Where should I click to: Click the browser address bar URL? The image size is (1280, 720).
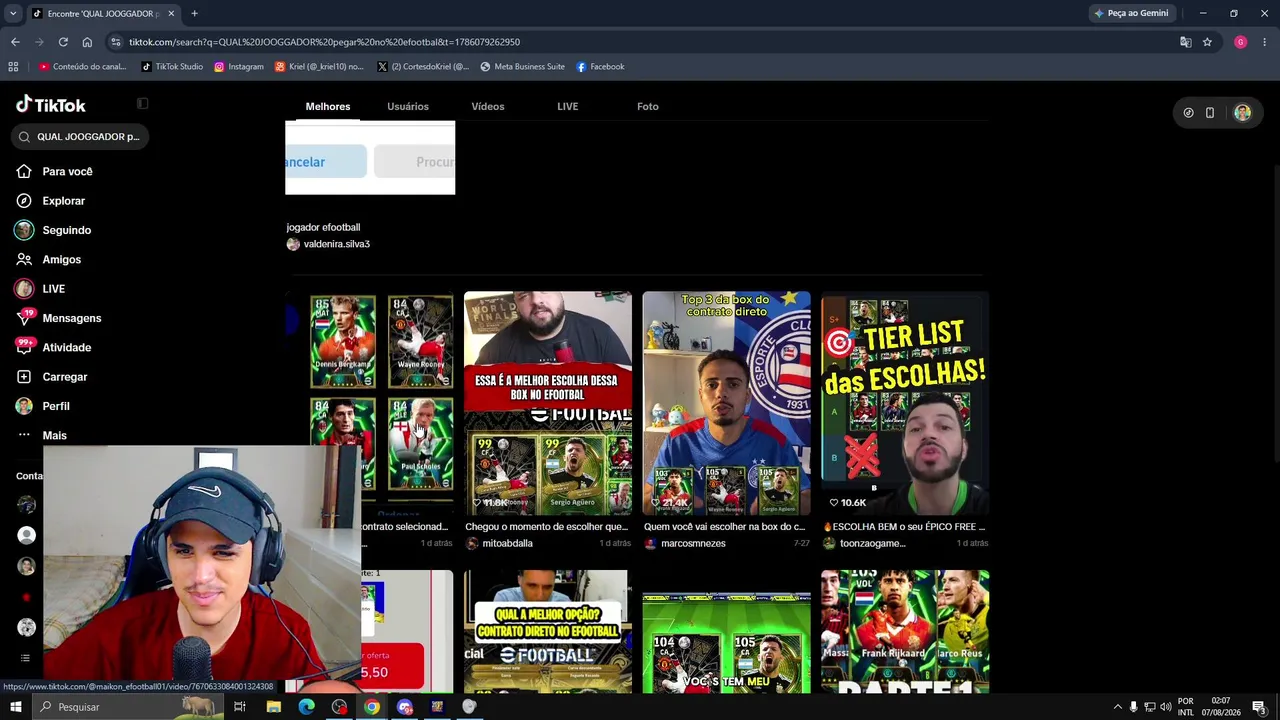coord(324,42)
